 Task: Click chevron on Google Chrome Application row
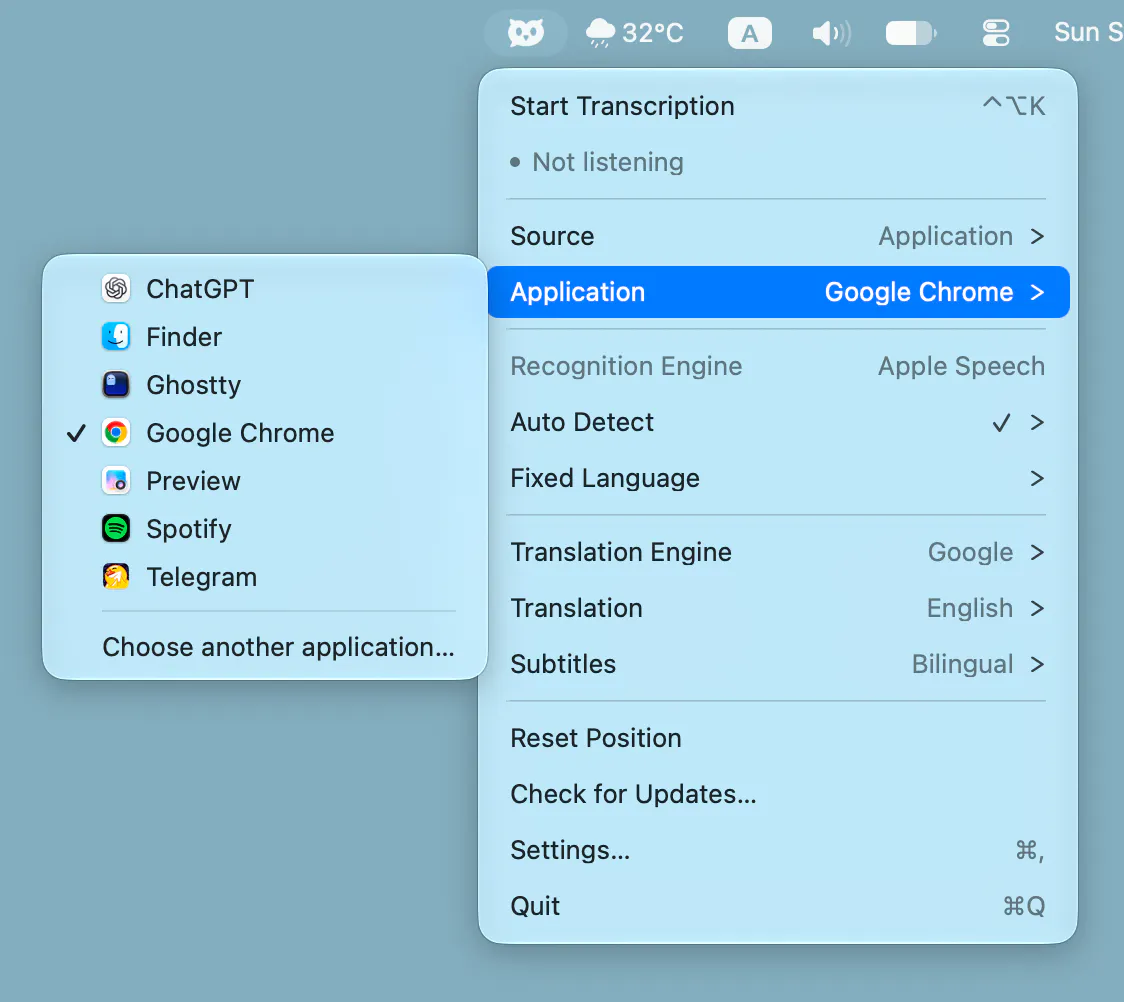pos(1037,292)
